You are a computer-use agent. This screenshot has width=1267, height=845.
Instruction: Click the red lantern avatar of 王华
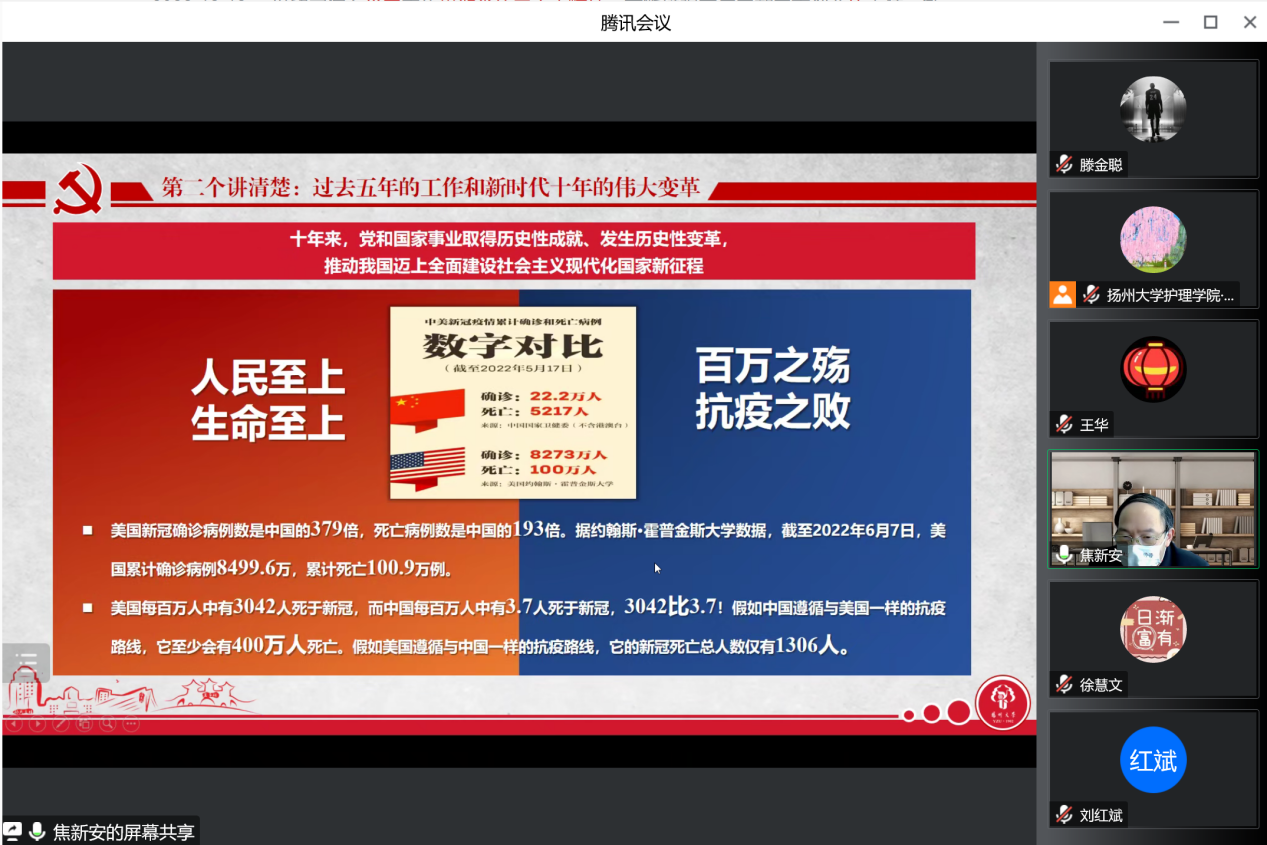(1153, 370)
